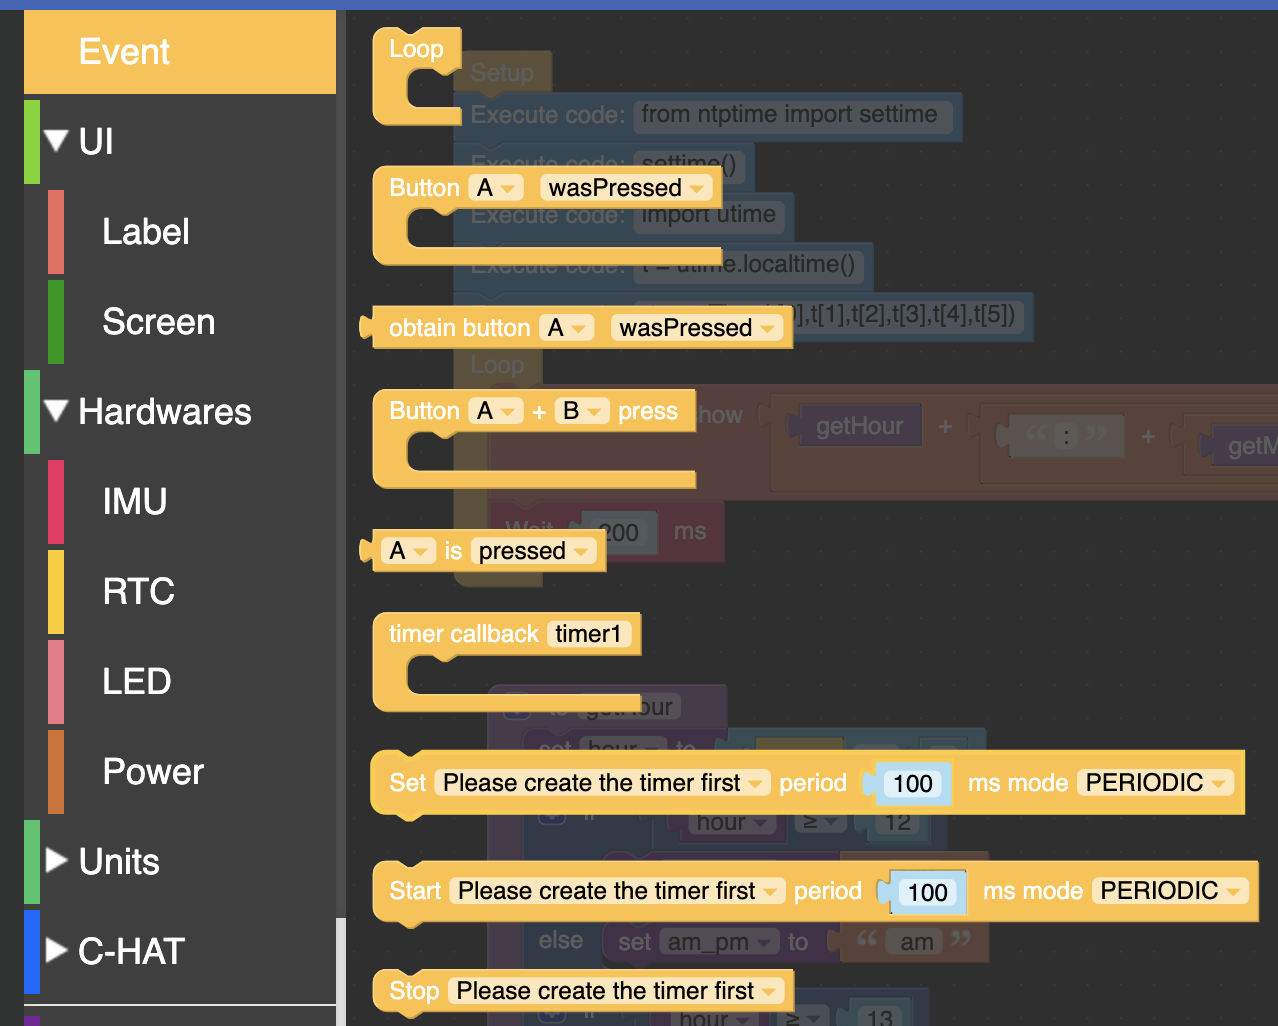Open the A dropdown on Button wasPressed block
This screenshot has height=1026, width=1278.
497,187
